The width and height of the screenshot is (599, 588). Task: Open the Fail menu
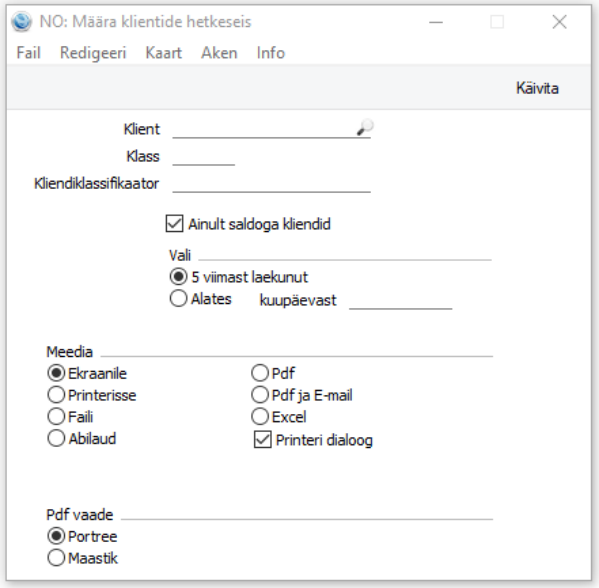[28, 53]
